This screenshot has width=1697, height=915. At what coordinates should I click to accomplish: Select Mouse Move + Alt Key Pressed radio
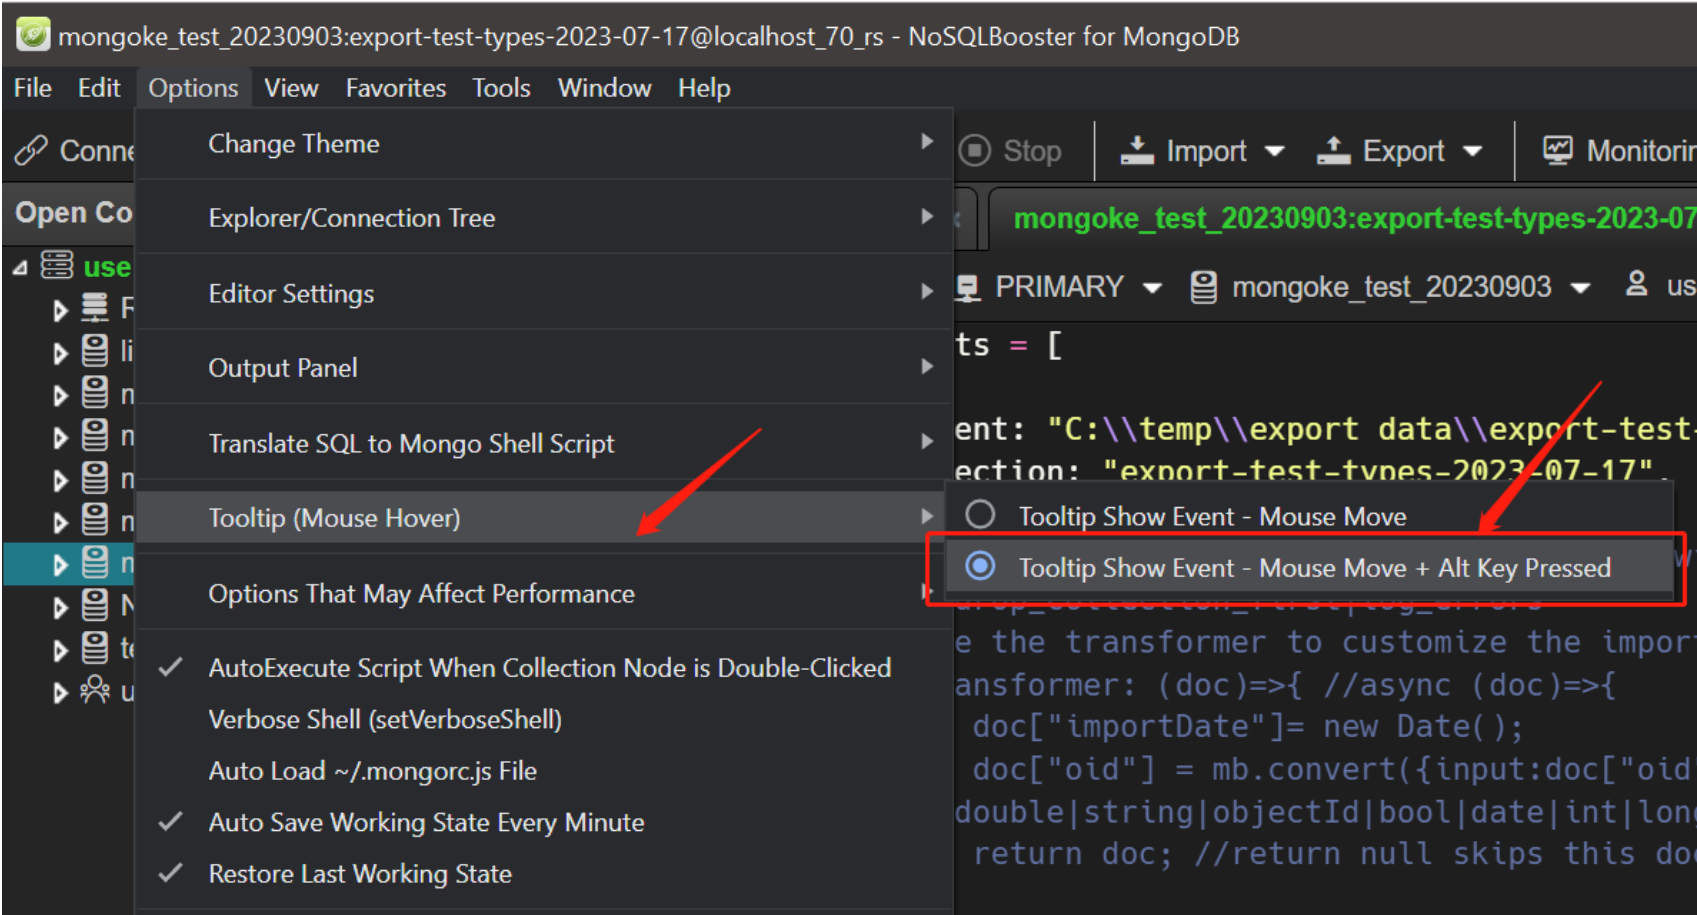point(980,566)
